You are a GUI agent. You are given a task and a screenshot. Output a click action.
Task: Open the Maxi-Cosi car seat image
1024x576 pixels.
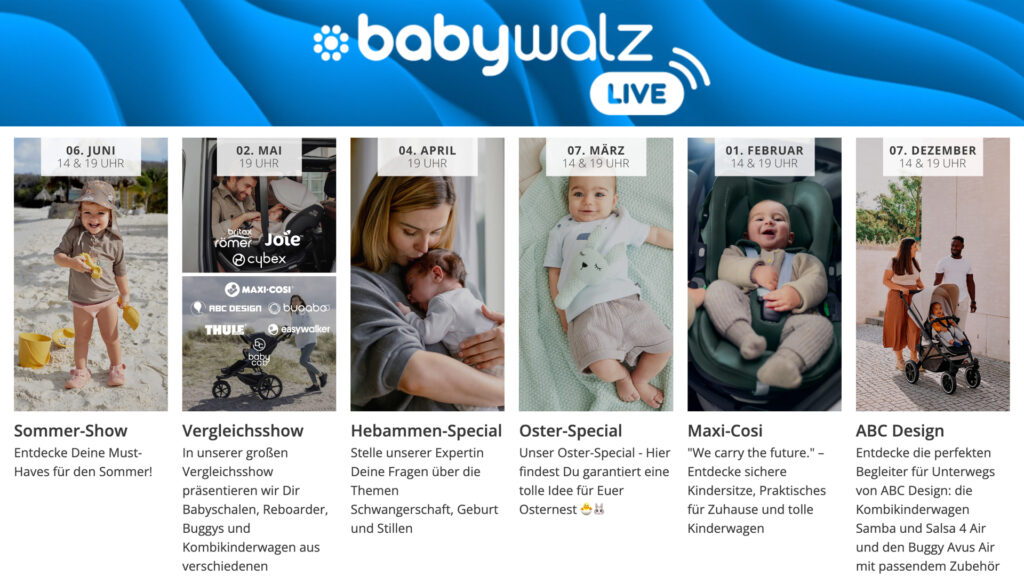tap(764, 274)
